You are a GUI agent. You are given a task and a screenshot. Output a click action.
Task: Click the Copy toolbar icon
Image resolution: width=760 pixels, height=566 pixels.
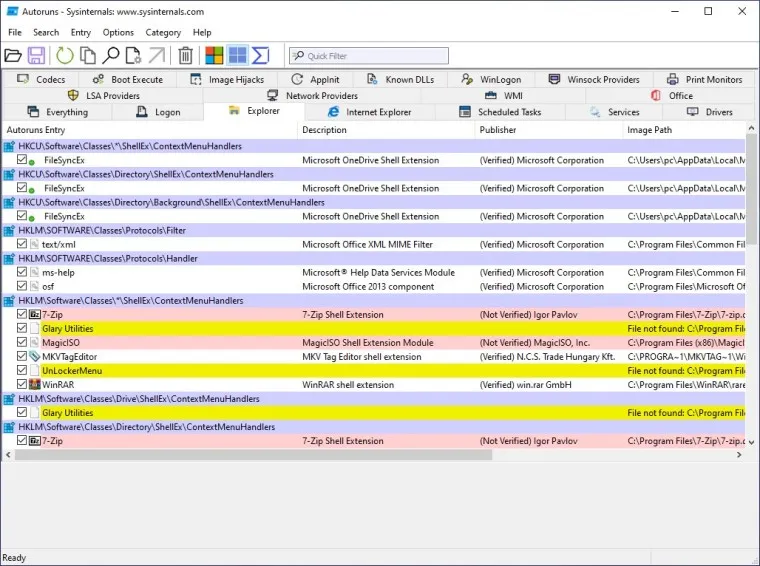pos(88,56)
